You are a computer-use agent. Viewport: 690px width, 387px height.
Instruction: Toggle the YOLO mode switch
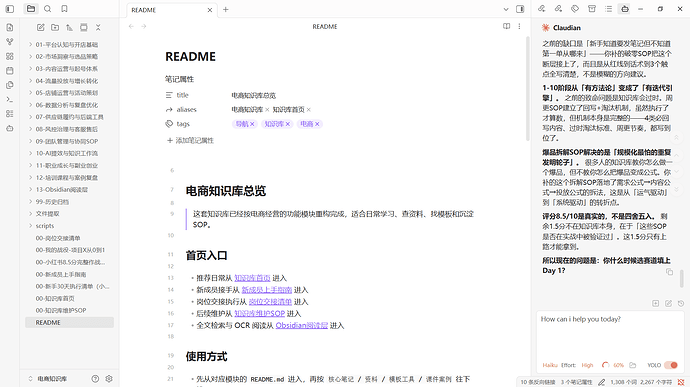[671, 365]
